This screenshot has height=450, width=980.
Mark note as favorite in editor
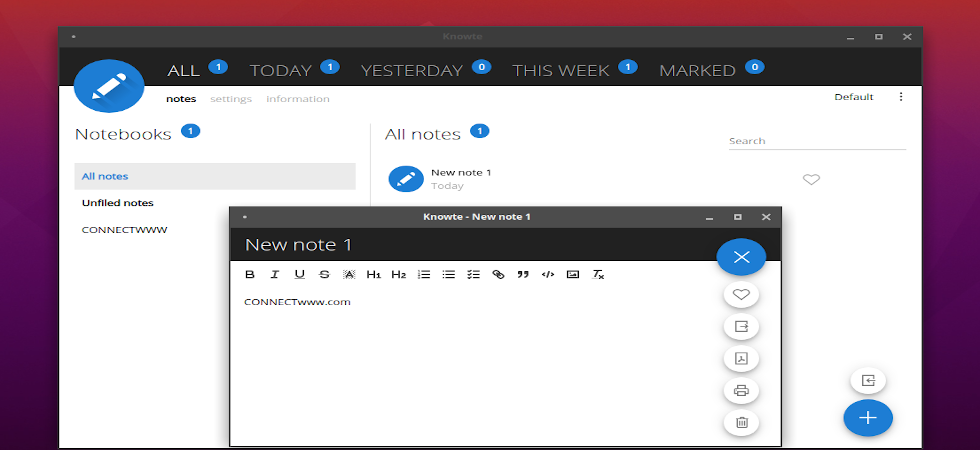click(x=741, y=294)
